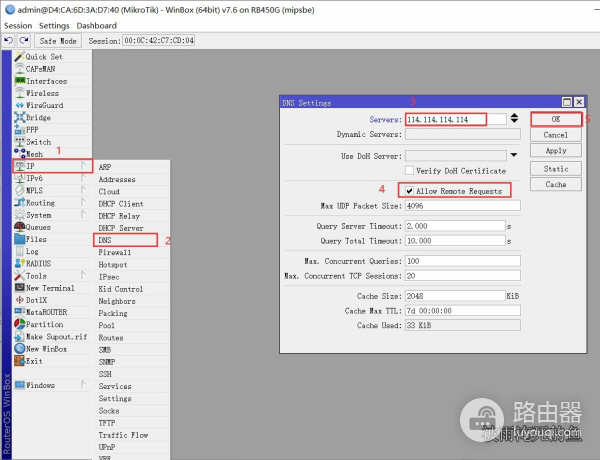The height and width of the screenshot is (460, 600).
Task: Click the CAPsMAN antenna icon
Action: pos(20,69)
